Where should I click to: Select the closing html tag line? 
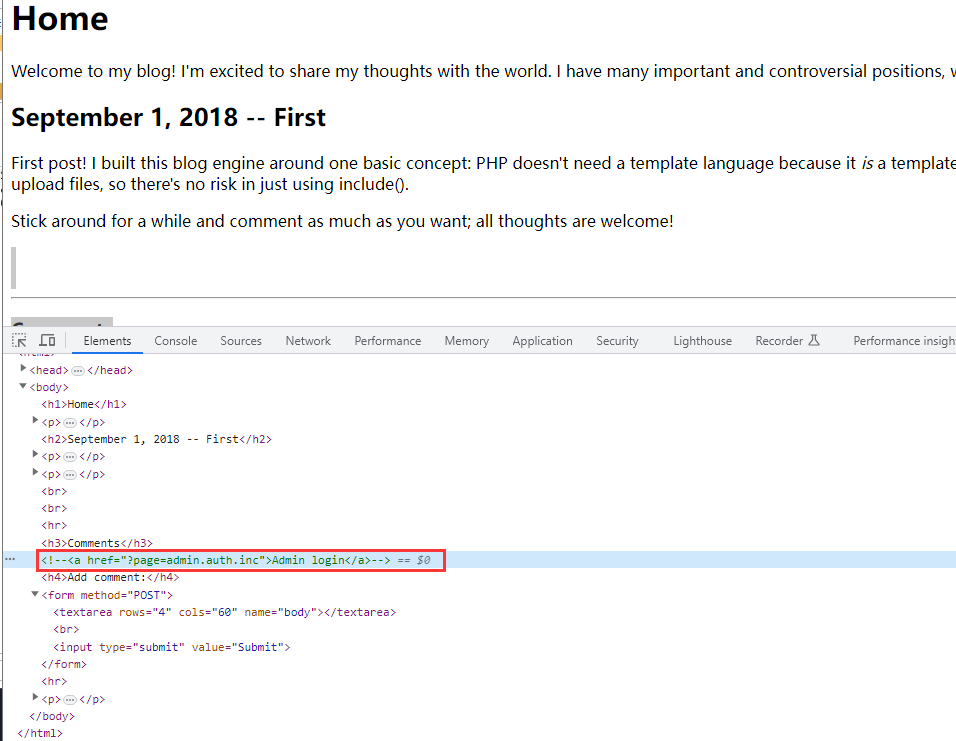(x=40, y=733)
